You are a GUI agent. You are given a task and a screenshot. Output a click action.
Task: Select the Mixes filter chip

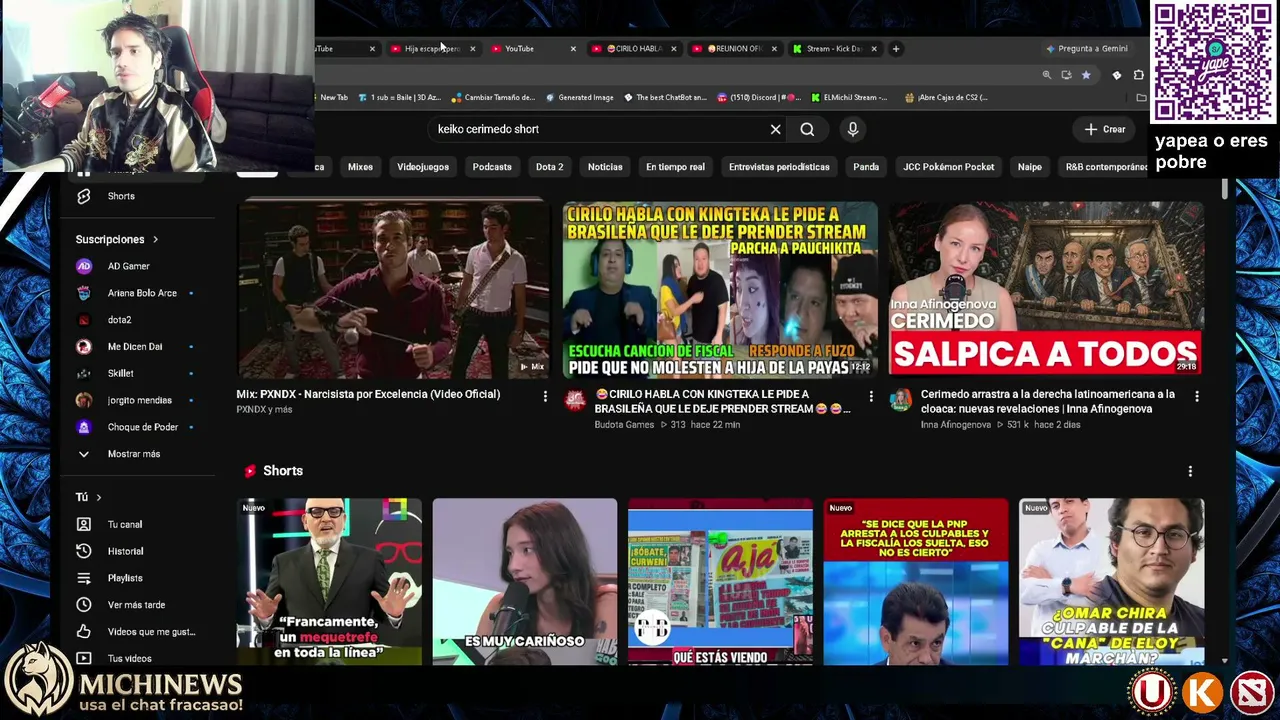coord(360,167)
